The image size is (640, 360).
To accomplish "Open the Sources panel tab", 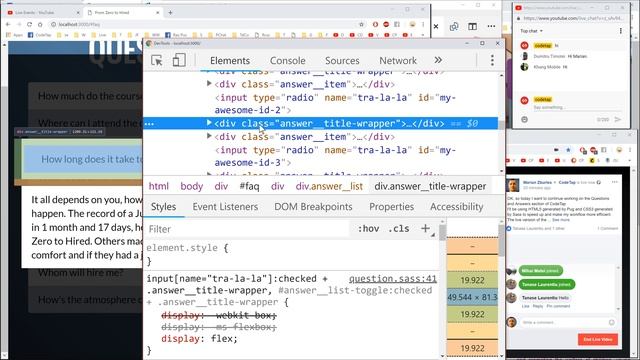I will 342,60.
